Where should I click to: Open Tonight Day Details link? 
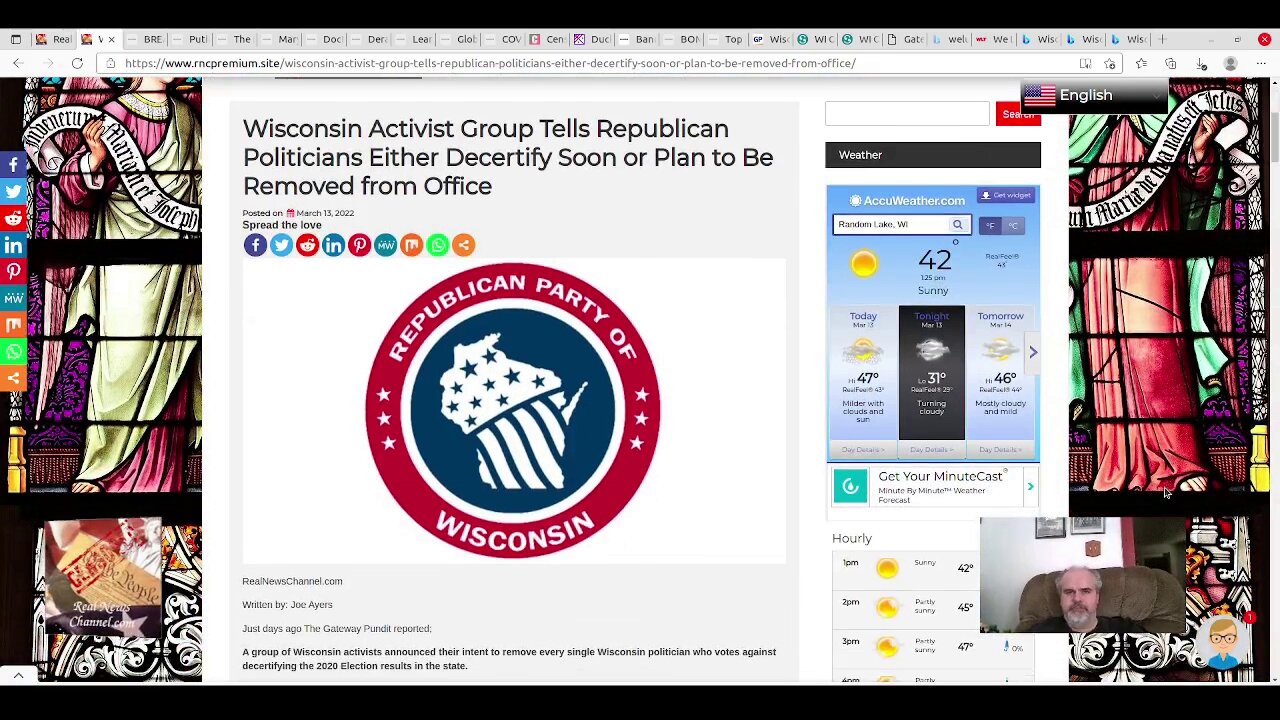[931, 450]
